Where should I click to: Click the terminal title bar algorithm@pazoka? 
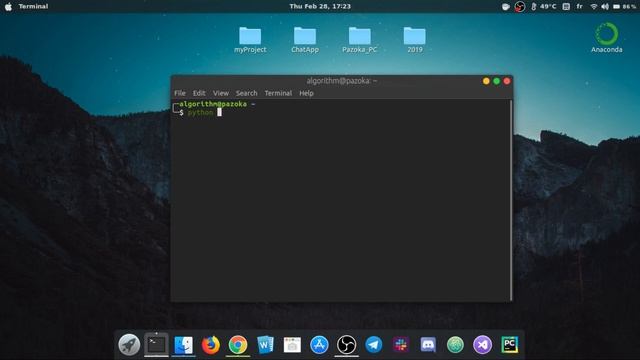[x=341, y=81]
